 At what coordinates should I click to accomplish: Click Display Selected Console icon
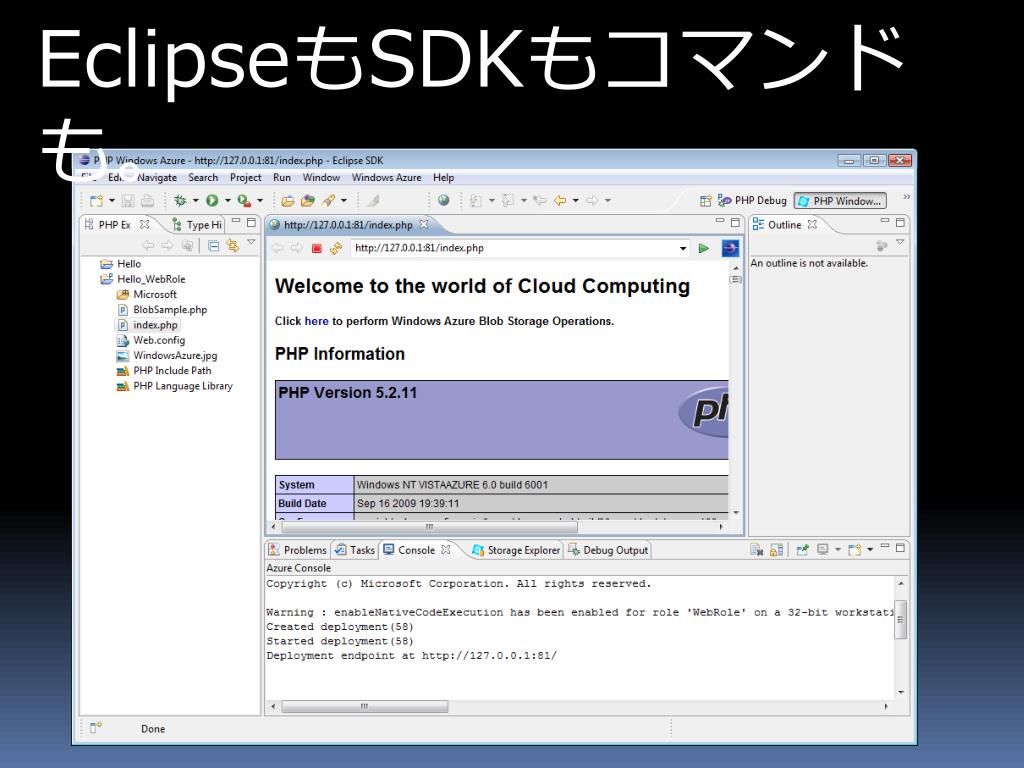pos(823,550)
